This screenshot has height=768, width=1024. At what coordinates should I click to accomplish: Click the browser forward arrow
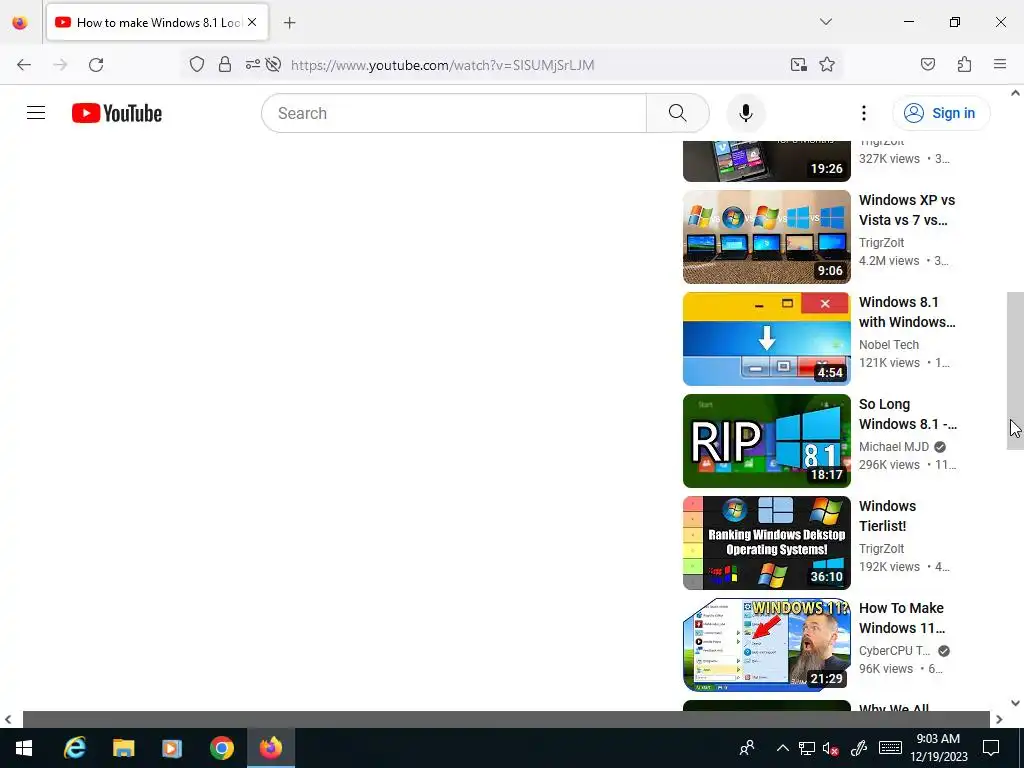tap(60, 65)
